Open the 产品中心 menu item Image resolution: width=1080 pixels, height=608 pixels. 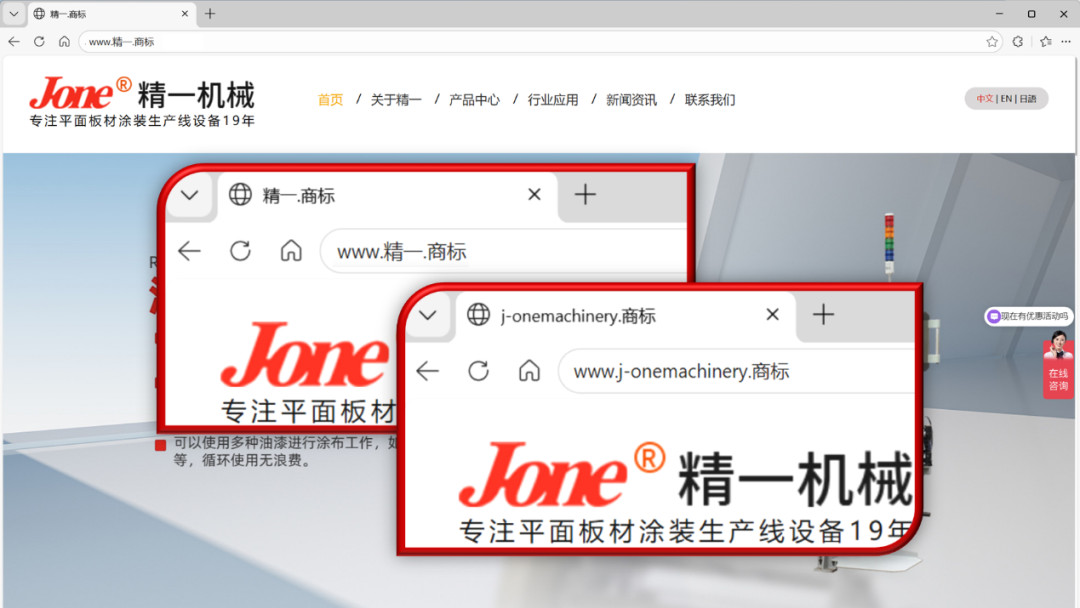click(474, 100)
